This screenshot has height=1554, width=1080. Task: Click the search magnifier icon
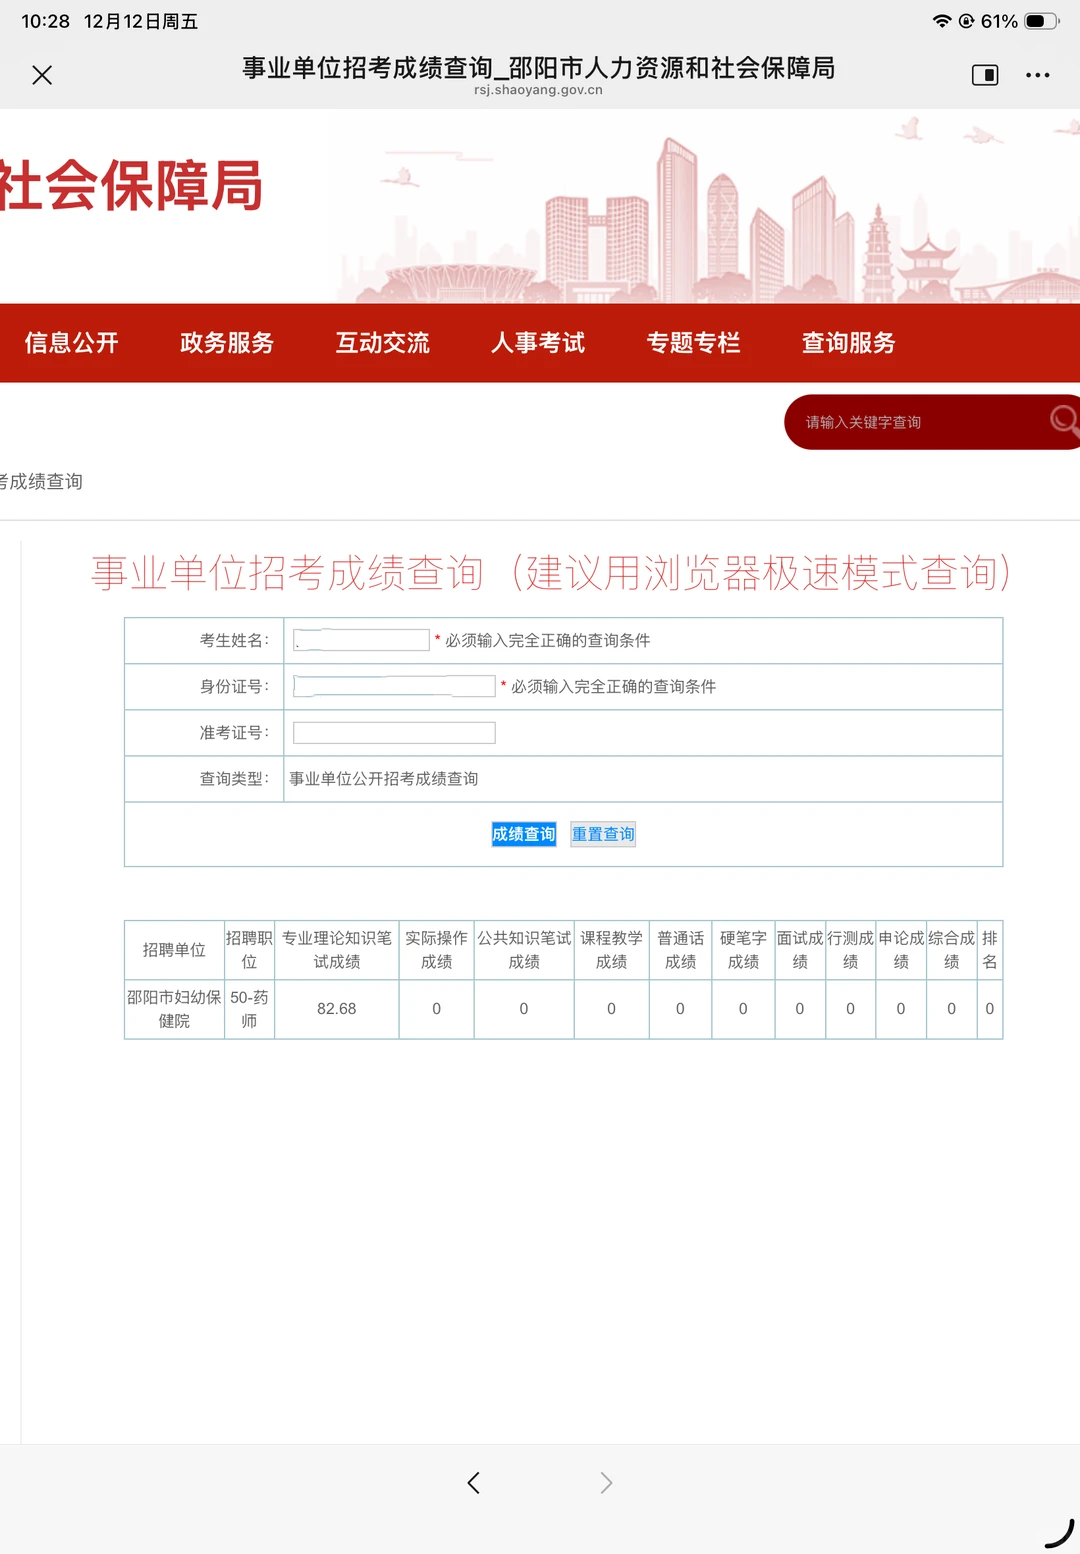(1065, 422)
